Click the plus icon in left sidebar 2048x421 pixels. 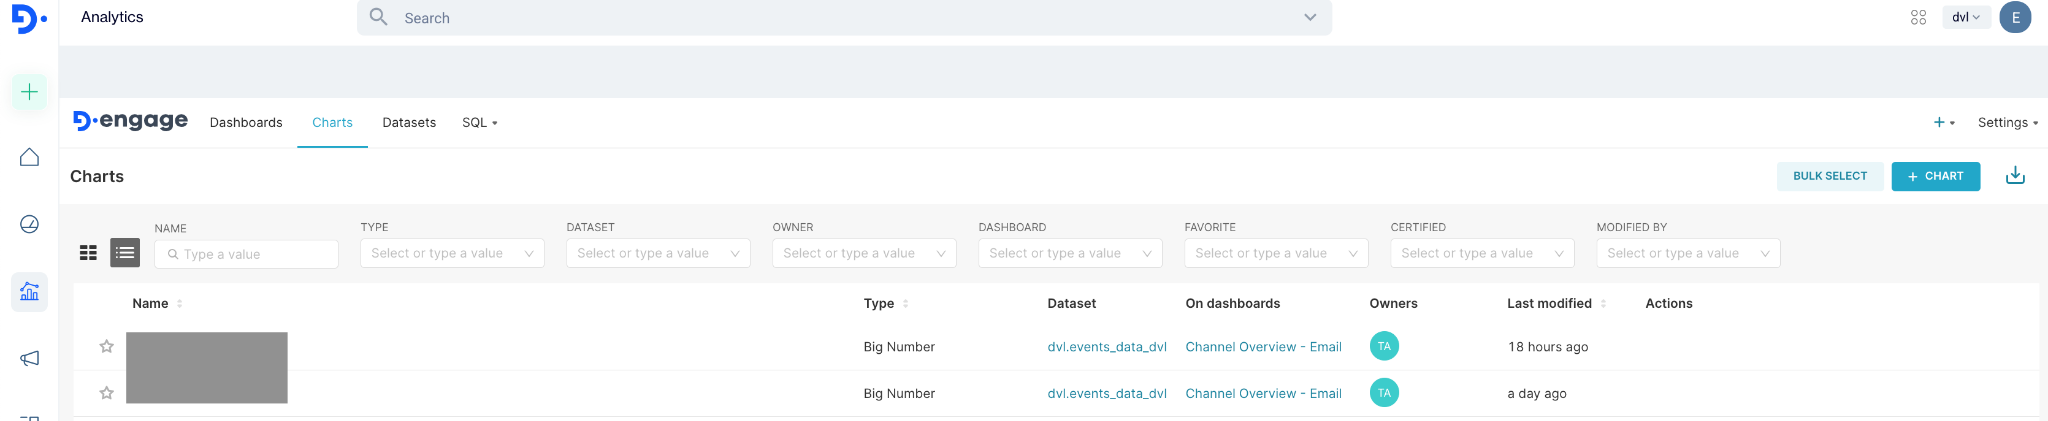click(x=30, y=92)
